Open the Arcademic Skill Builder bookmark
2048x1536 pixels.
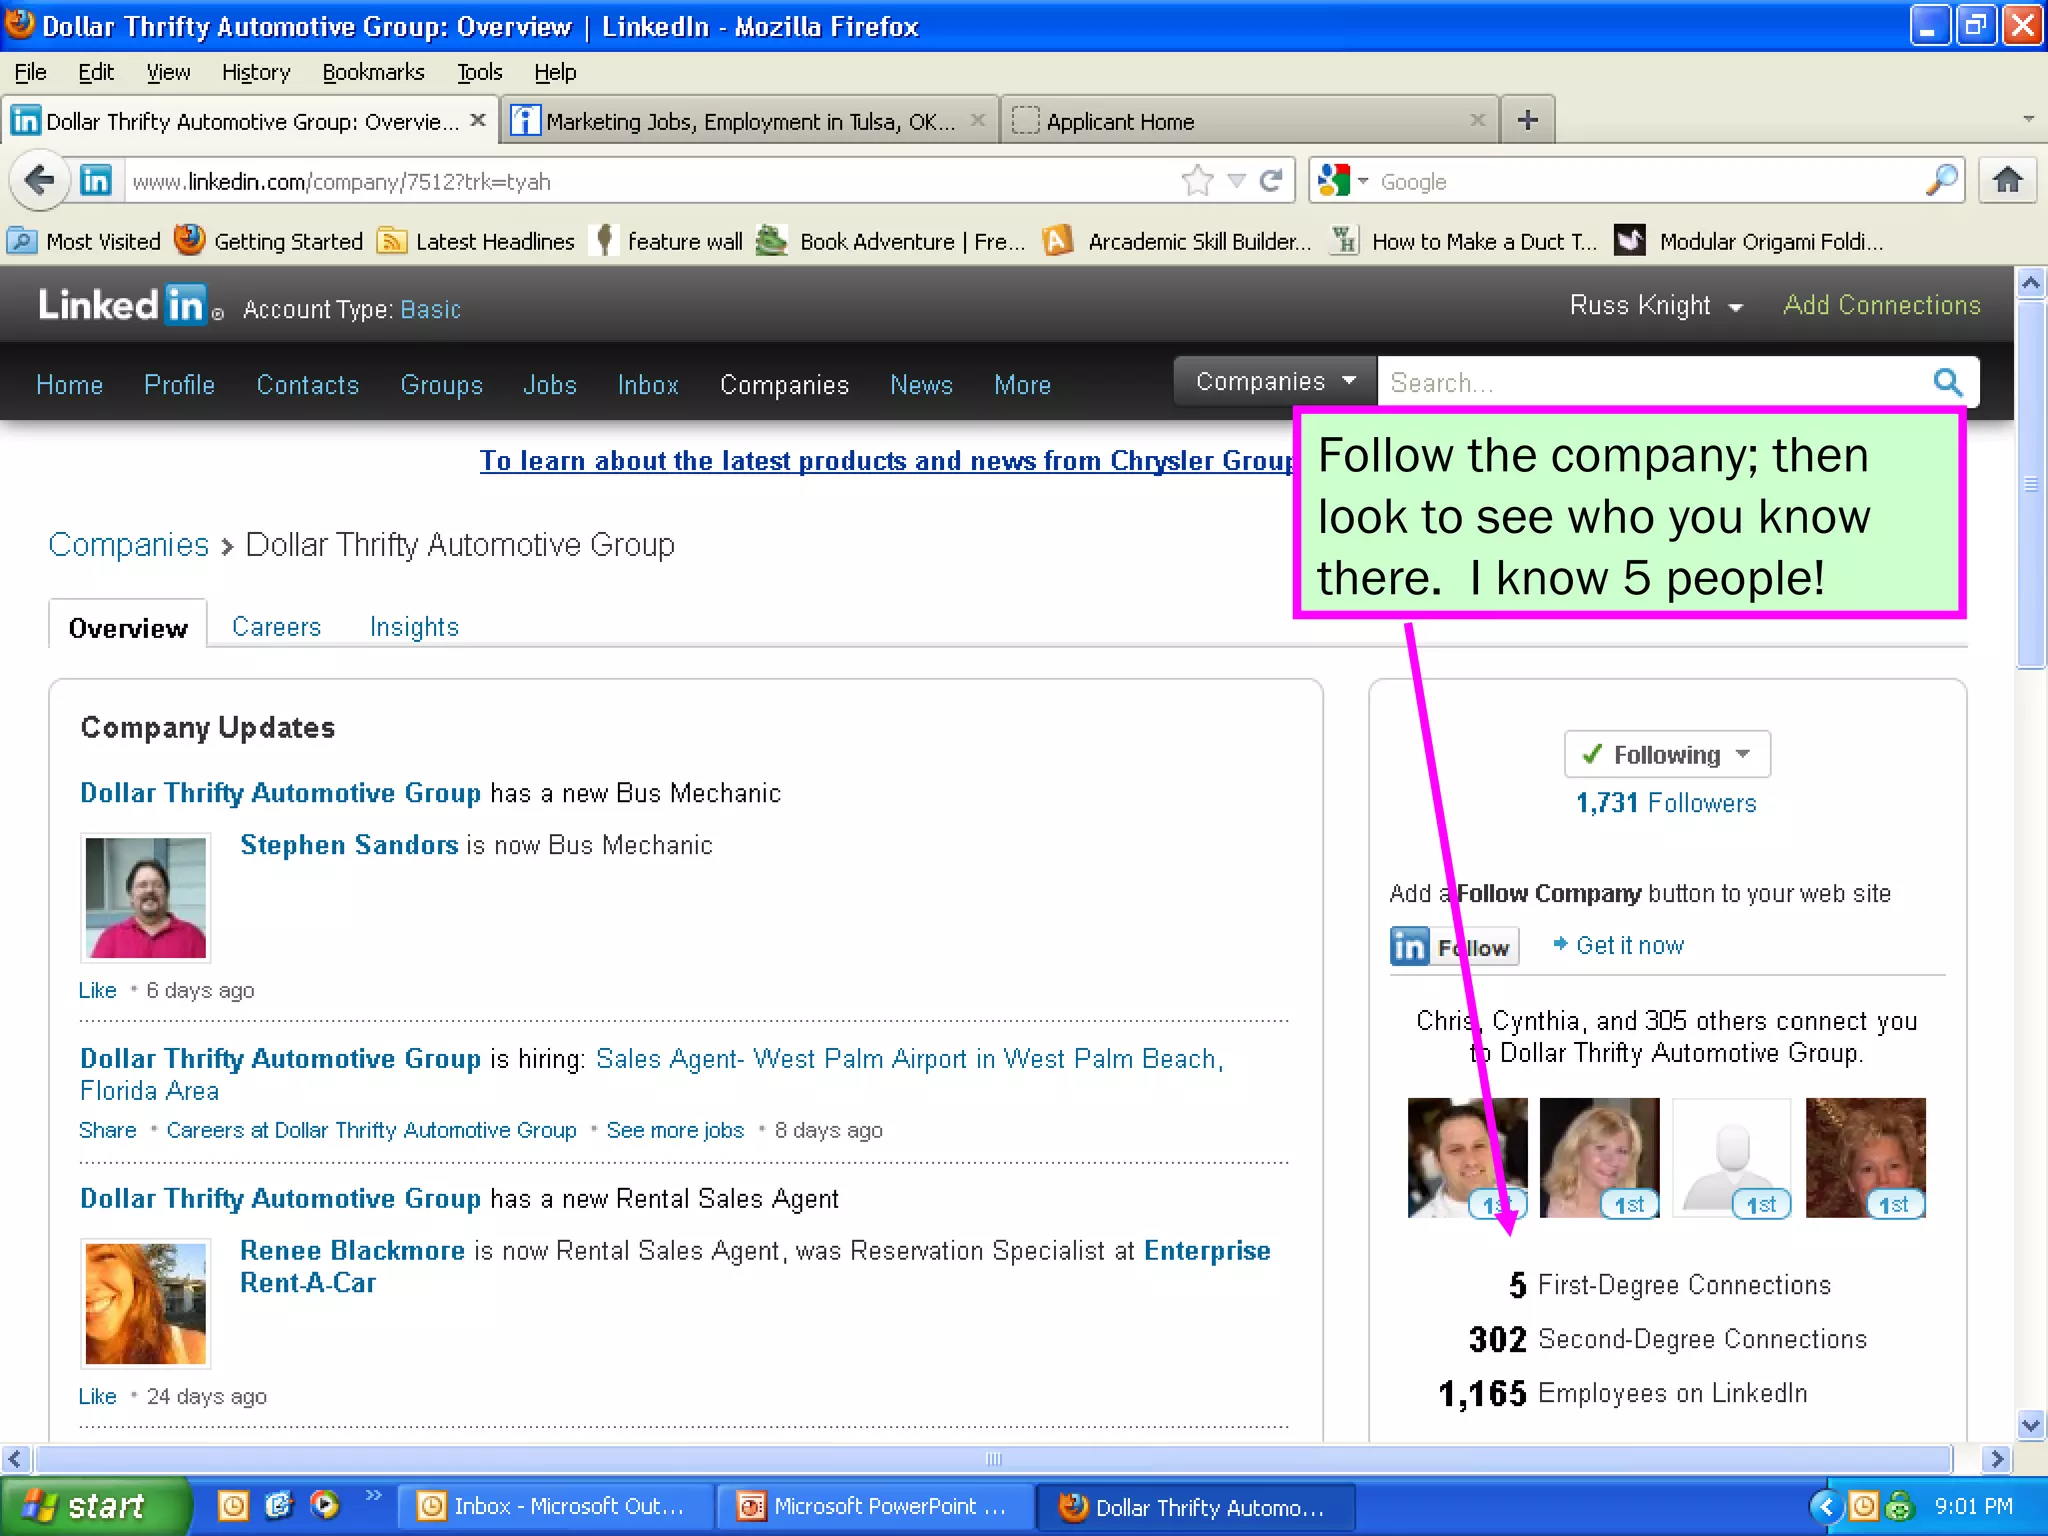pos(1176,241)
